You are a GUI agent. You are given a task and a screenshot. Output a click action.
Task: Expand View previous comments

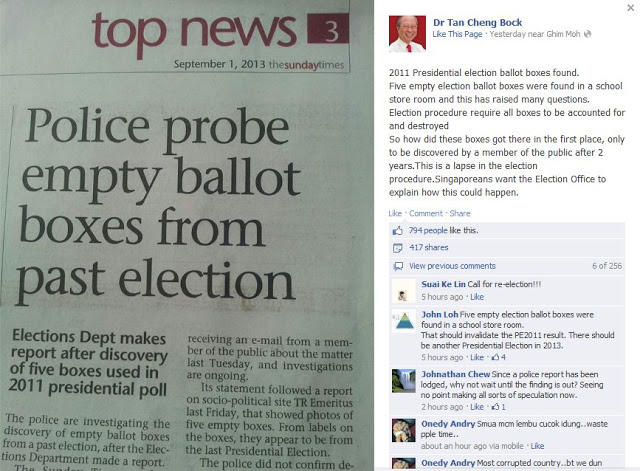click(452, 266)
